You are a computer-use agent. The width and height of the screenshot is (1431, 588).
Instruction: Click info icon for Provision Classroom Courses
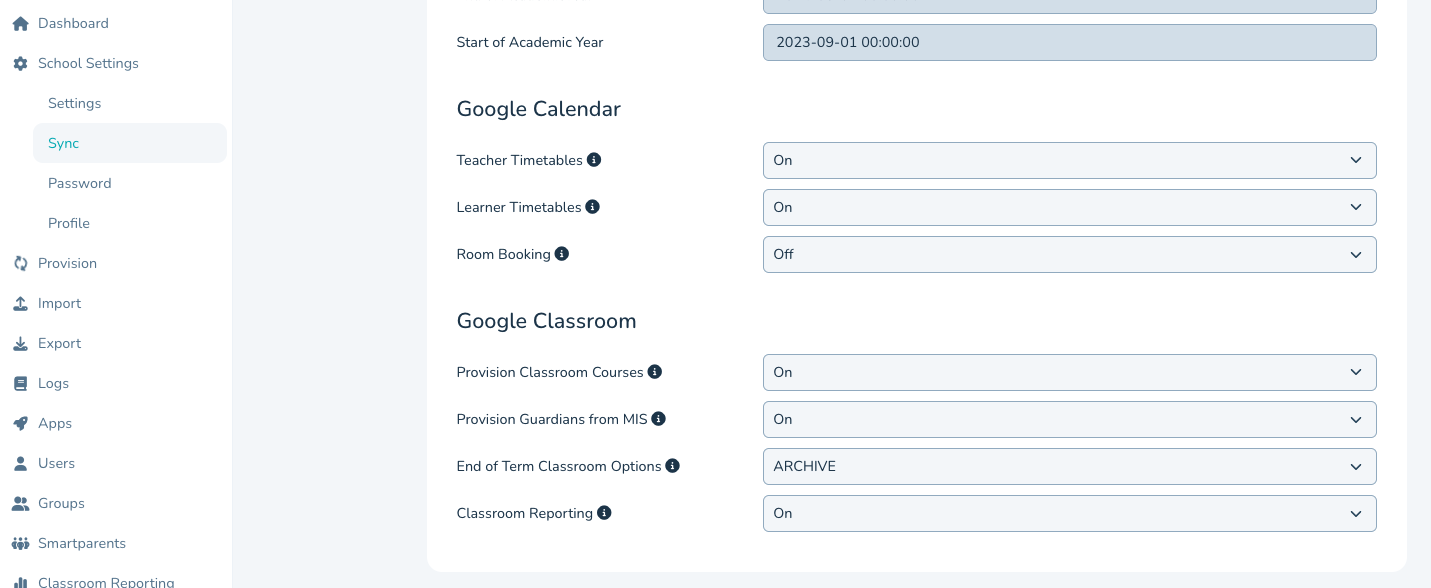coord(655,372)
